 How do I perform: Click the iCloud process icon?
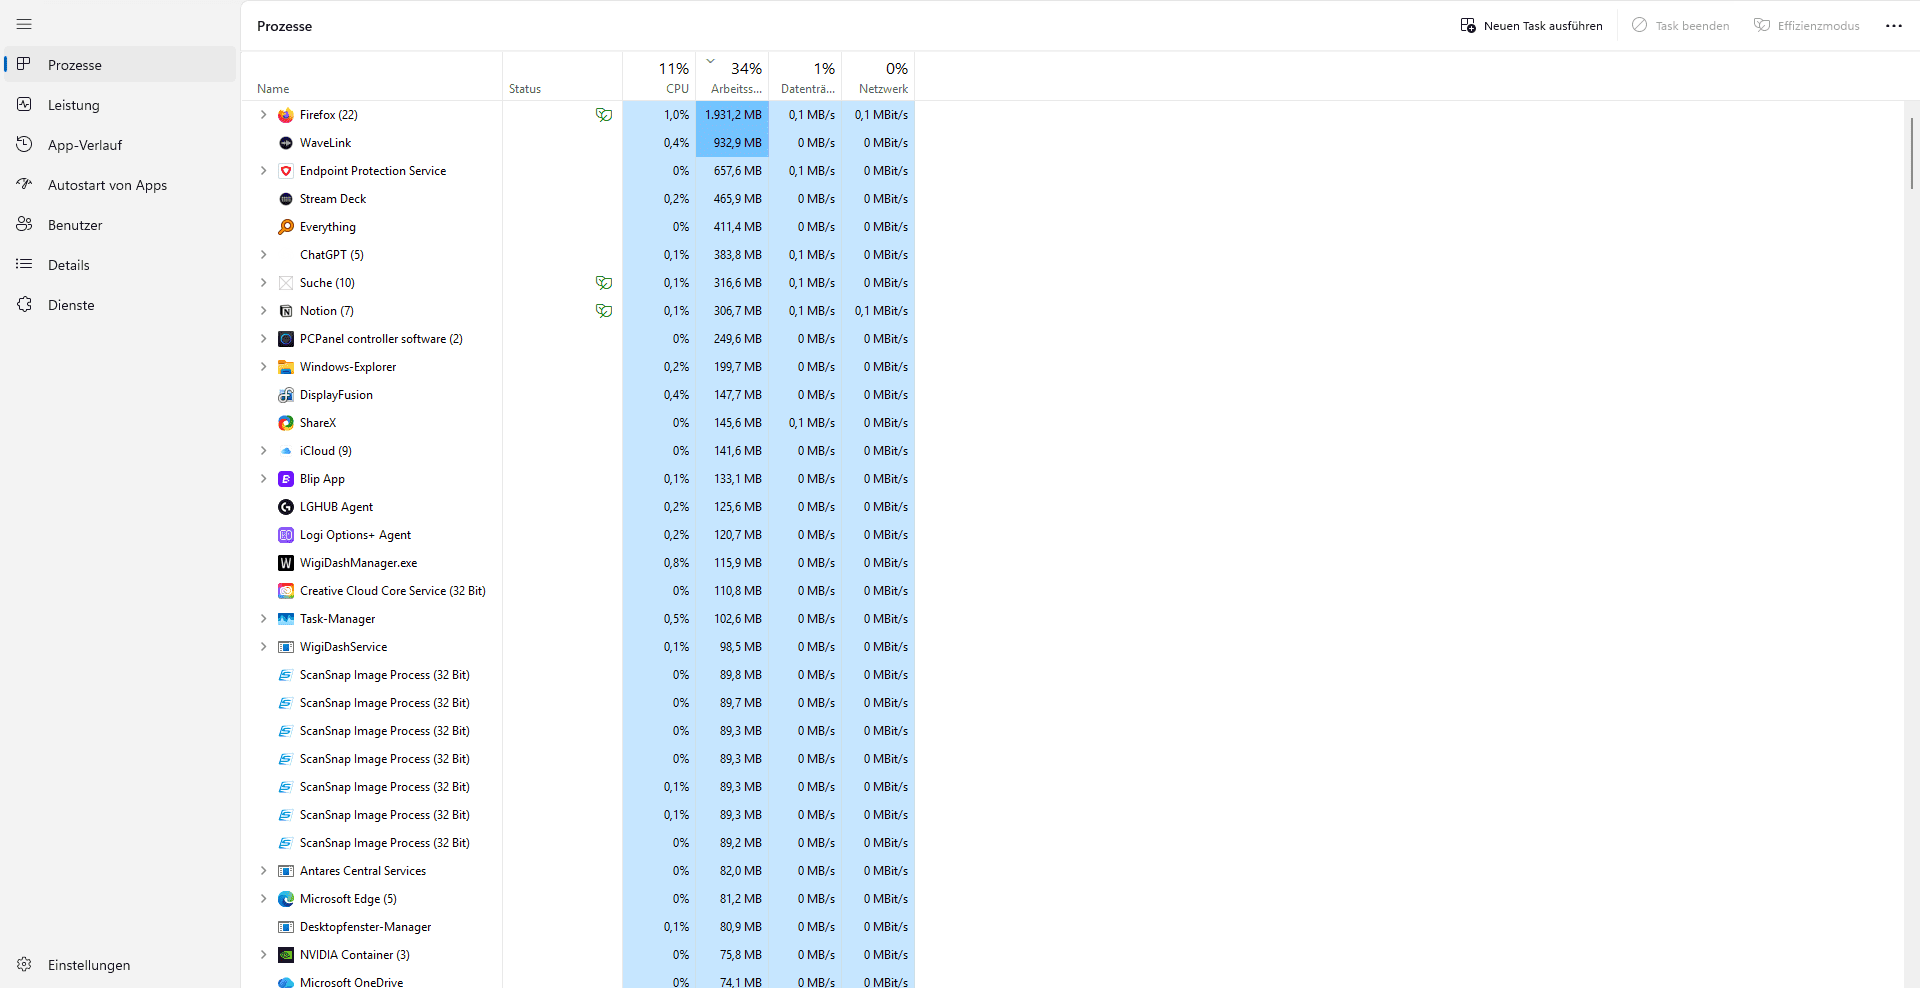(286, 451)
